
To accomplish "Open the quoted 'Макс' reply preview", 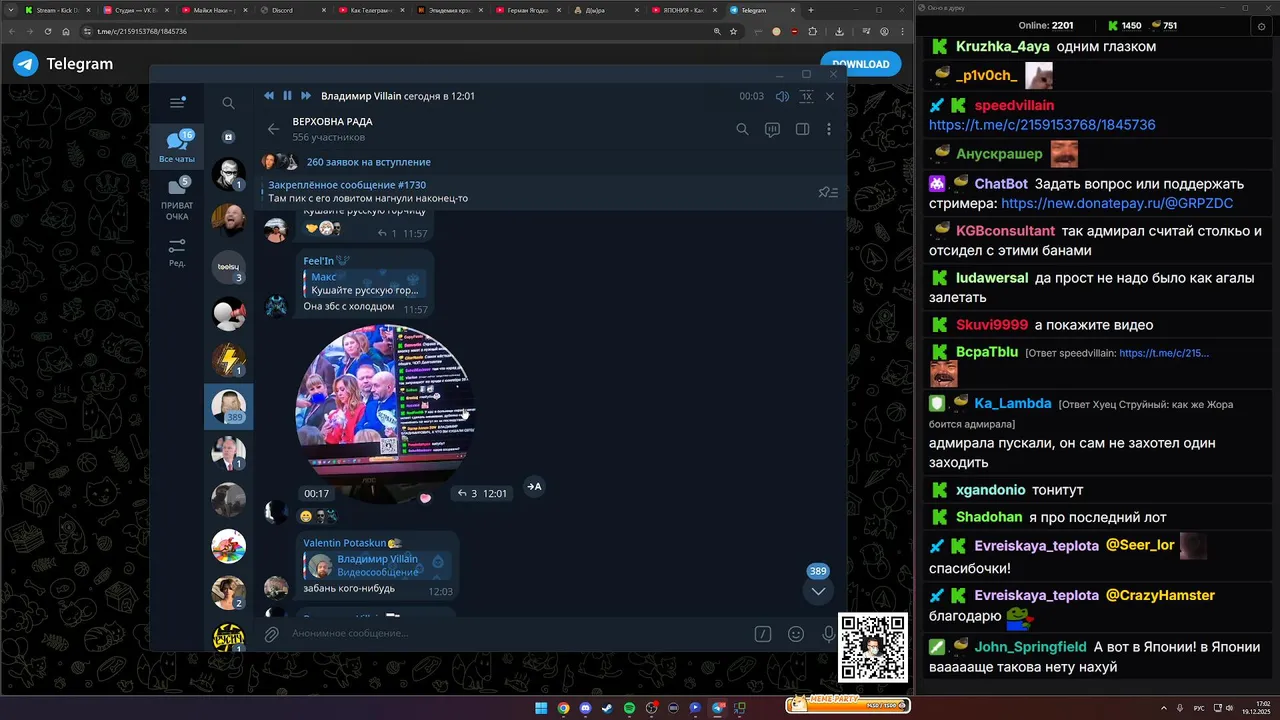I will [x=364, y=283].
